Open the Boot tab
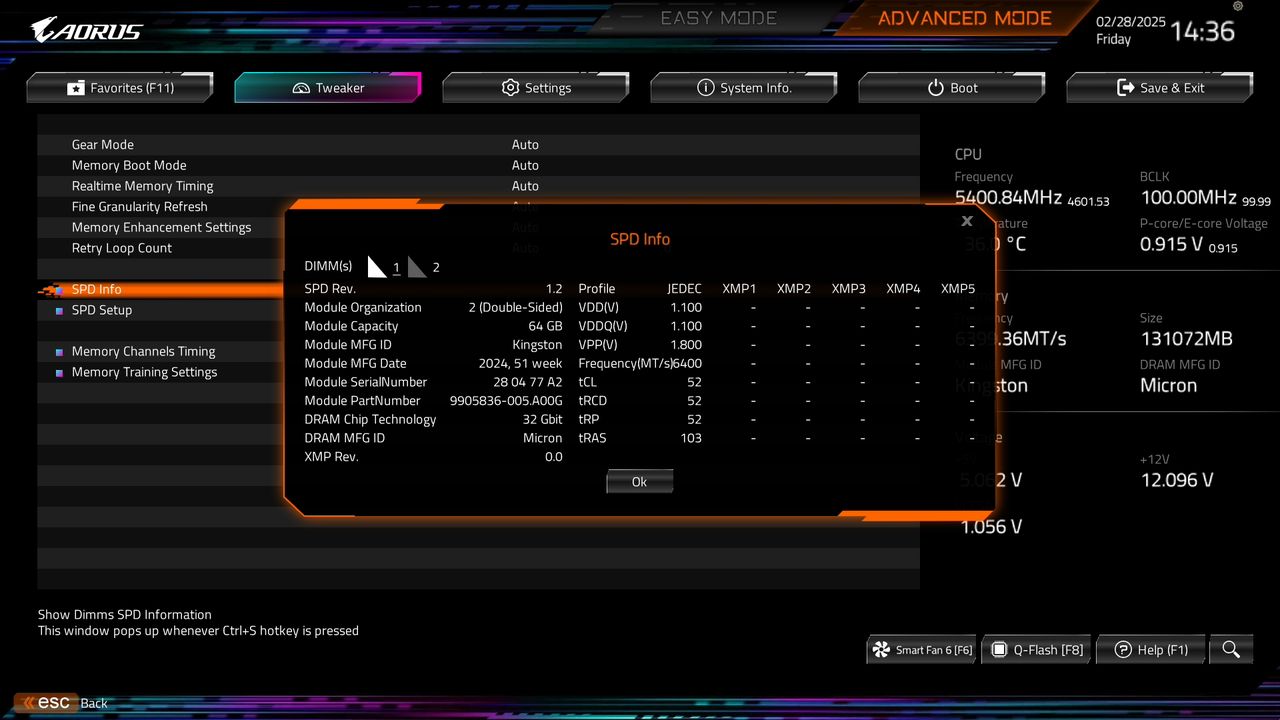 click(x=952, y=88)
